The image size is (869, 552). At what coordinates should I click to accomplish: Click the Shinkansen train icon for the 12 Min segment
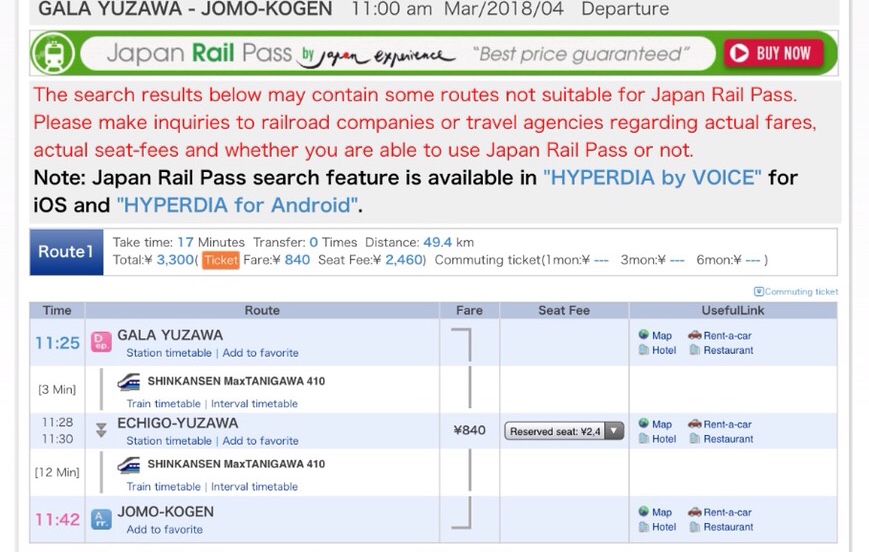pyautogui.click(x=129, y=465)
